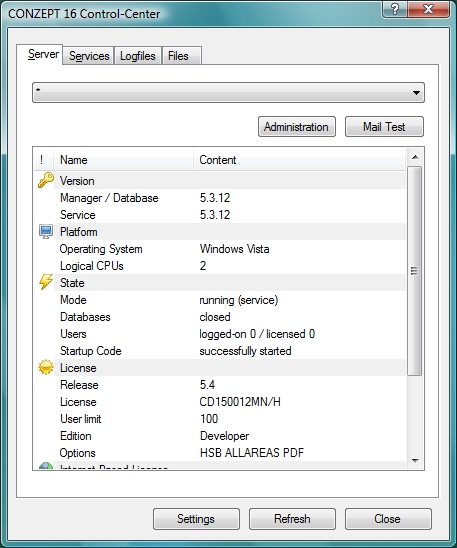The width and height of the screenshot is (457, 548).
Task: Click the exclamation mark column header
Action: [44, 160]
